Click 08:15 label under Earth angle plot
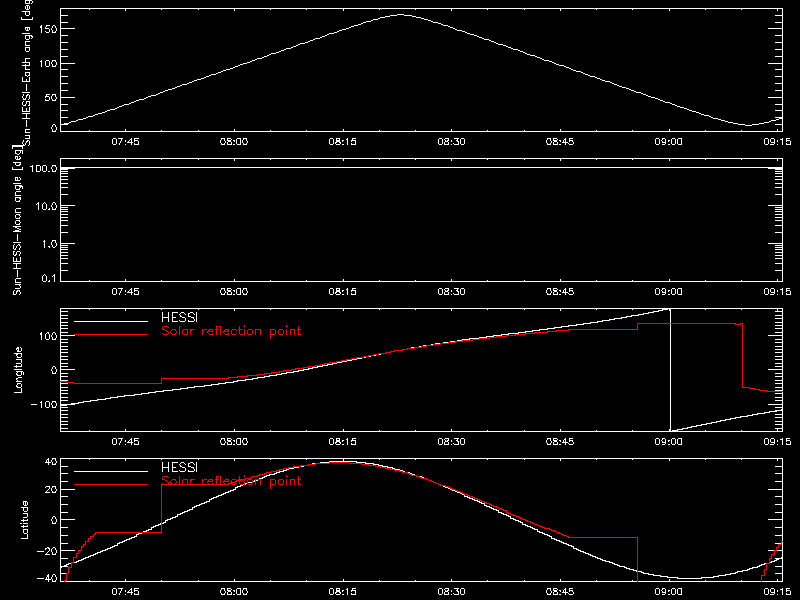This screenshot has width=800, height=600. coord(342,141)
